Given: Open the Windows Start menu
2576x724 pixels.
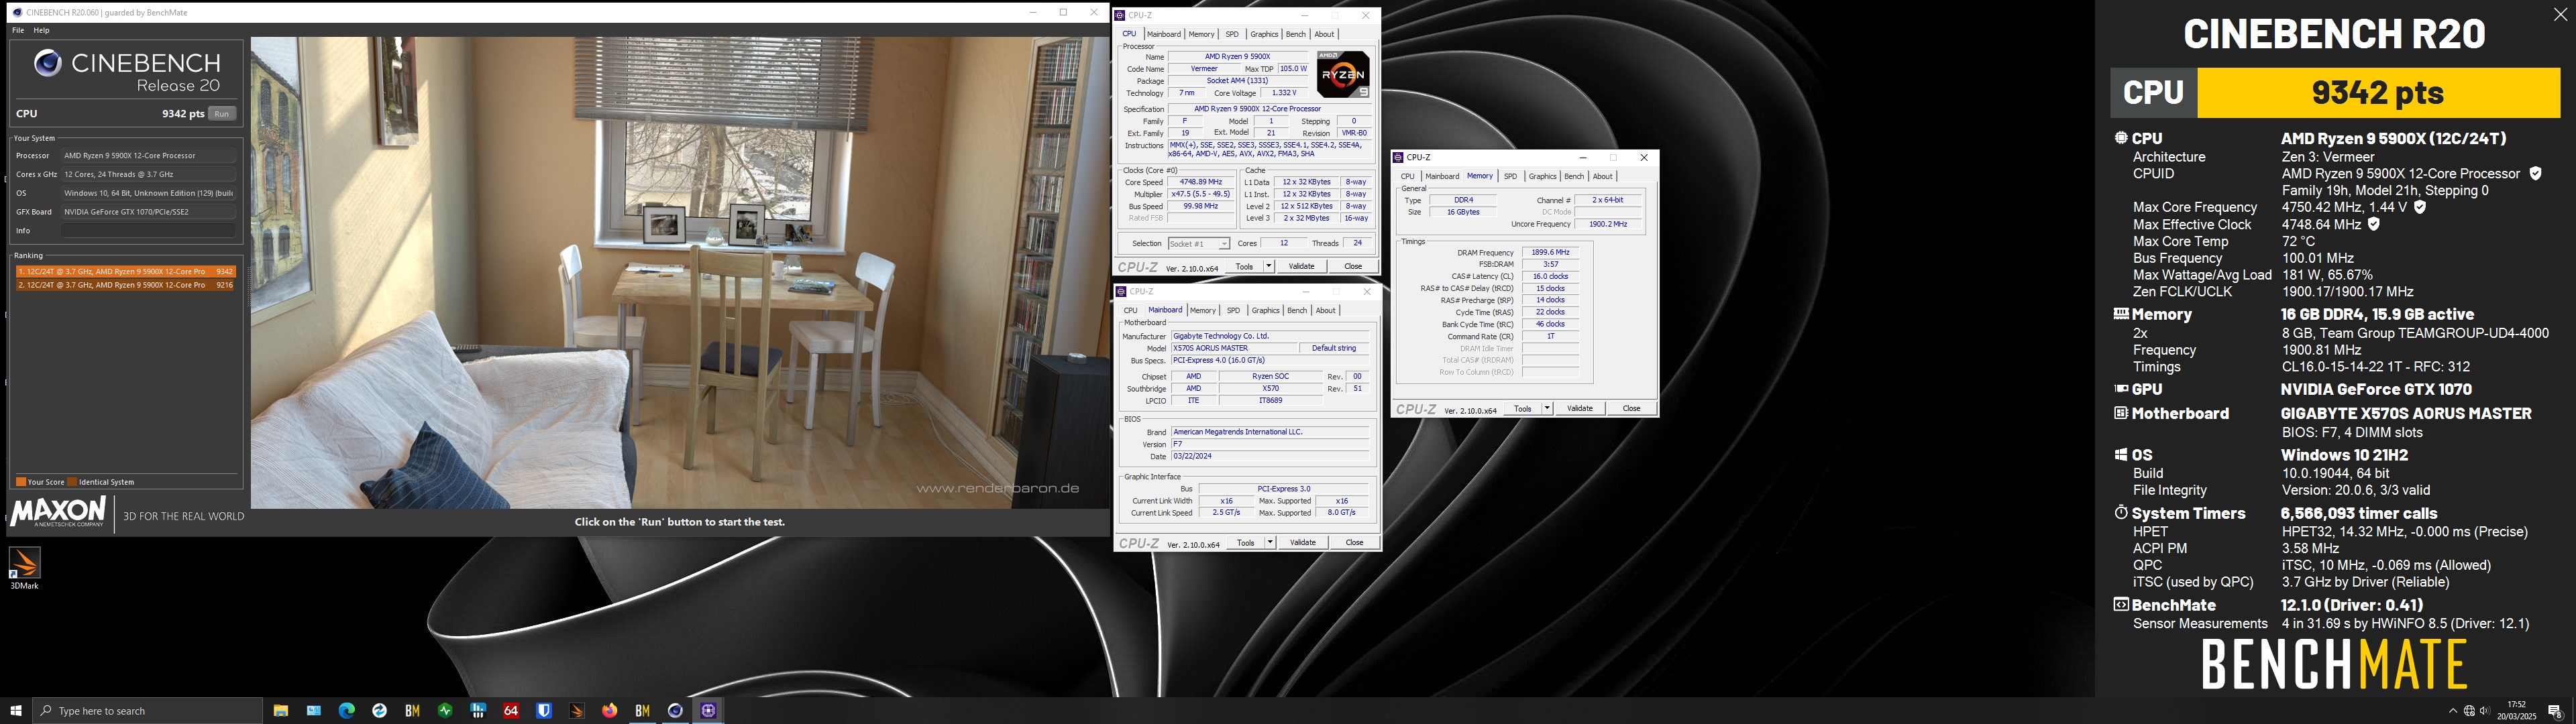Looking at the screenshot, I should (16, 711).
